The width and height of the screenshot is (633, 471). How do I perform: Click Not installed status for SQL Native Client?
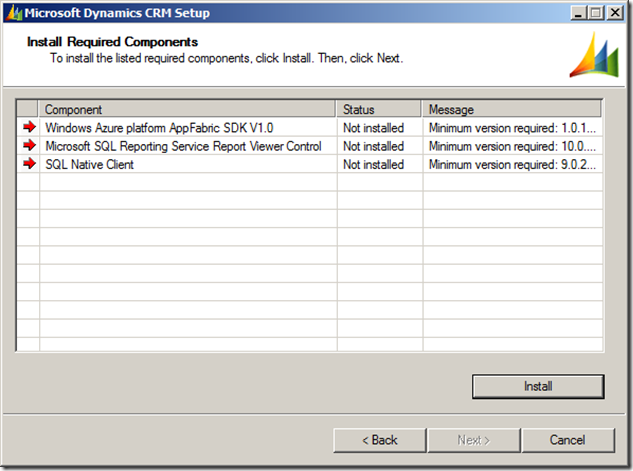click(x=373, y=164)
